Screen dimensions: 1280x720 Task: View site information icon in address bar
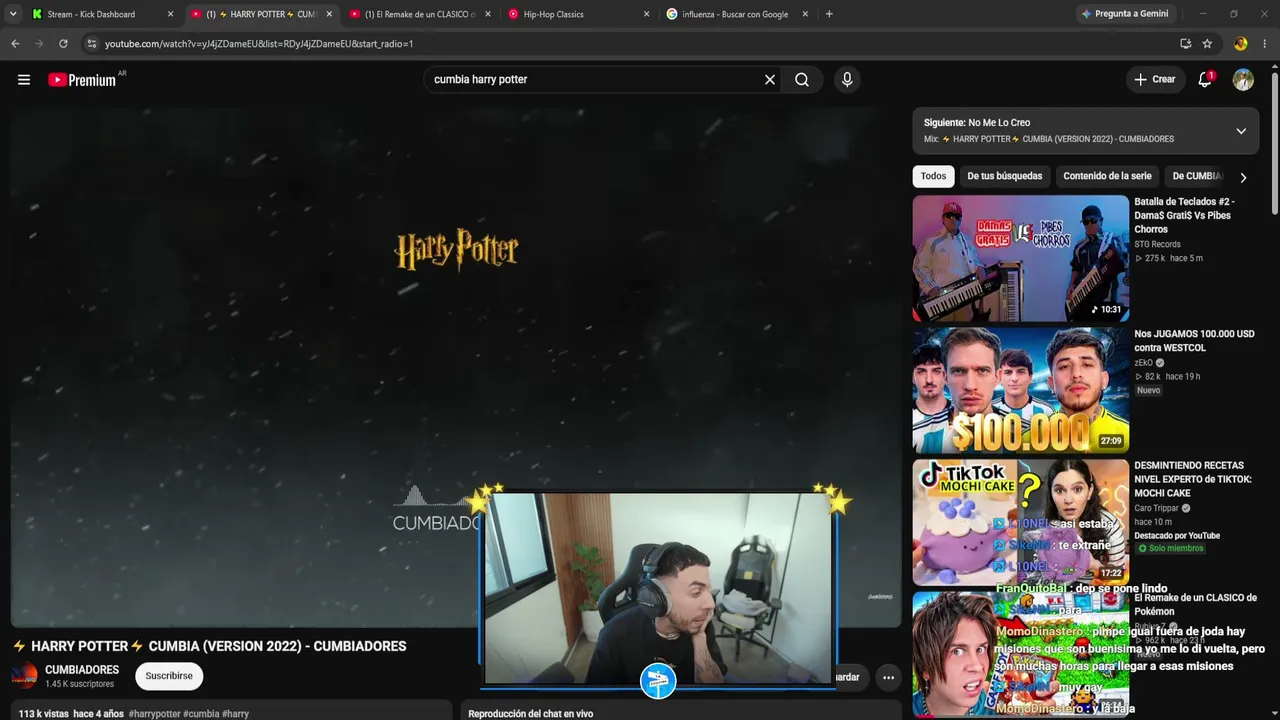pos(91,44)
